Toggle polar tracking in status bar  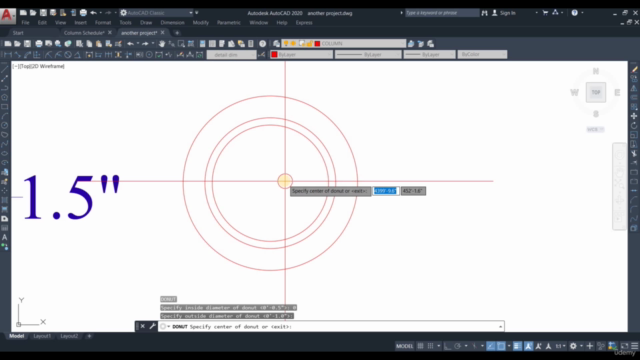[458, 346]
